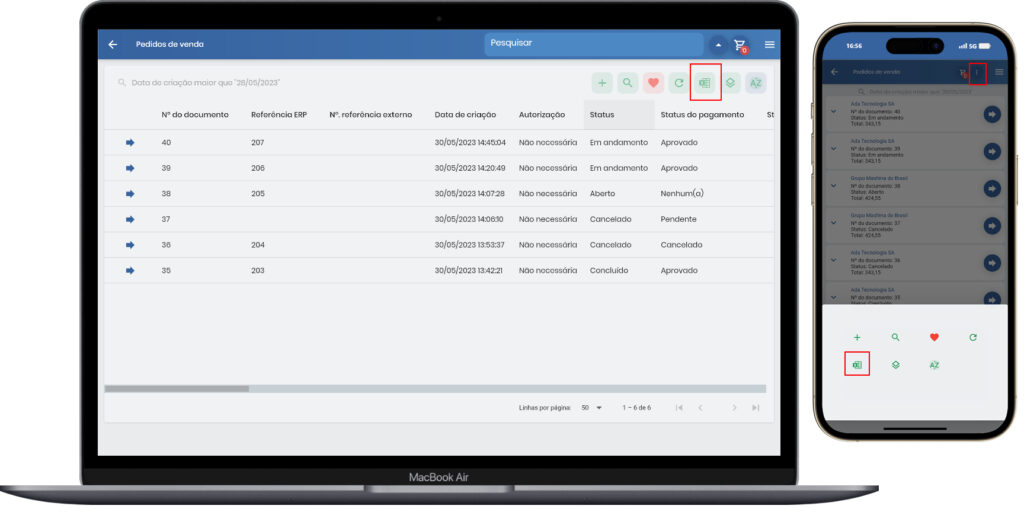This screenshot has width=1024, height=512.
Task: Click the Pendente payment status of order 37
Action: (x=679, y=219)
